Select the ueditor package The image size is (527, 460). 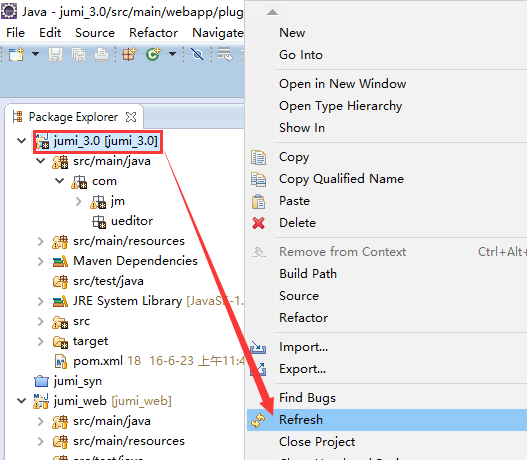132,221
